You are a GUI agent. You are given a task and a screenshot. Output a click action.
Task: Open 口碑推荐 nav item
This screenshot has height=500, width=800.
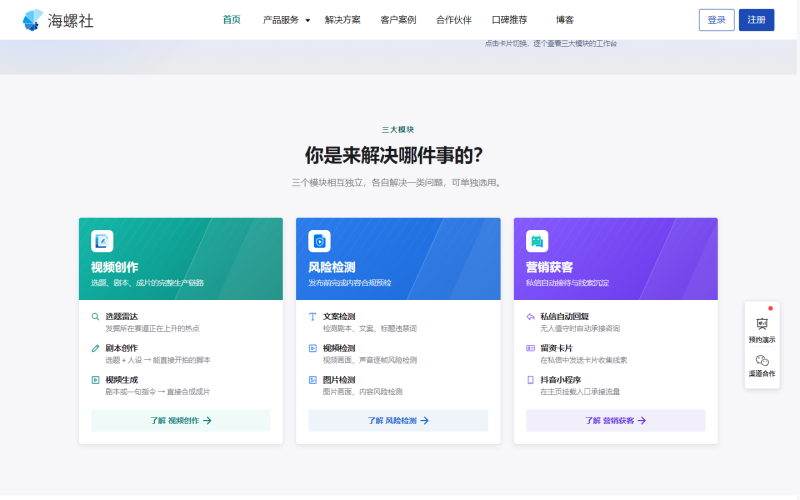(x=509, y=20)
